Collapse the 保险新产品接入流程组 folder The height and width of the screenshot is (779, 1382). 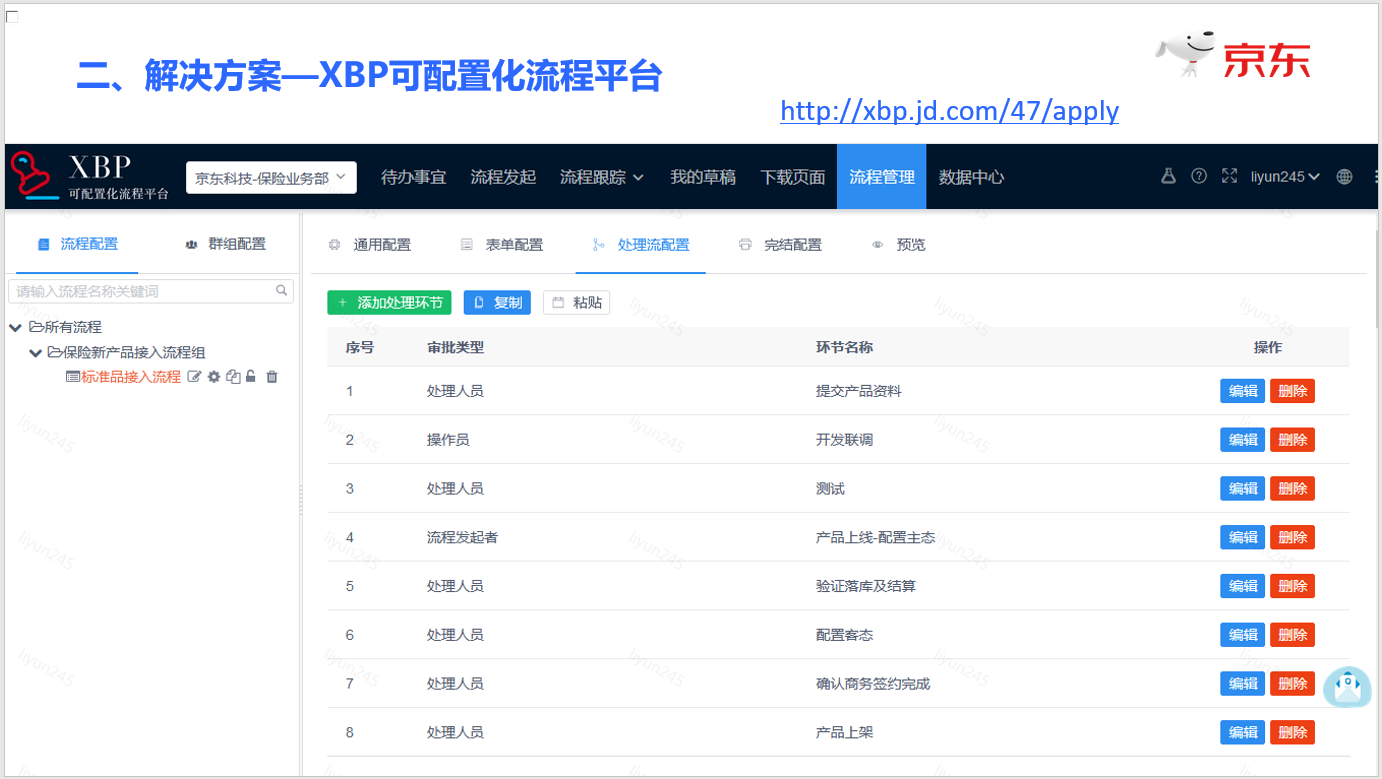click(36, 352)
